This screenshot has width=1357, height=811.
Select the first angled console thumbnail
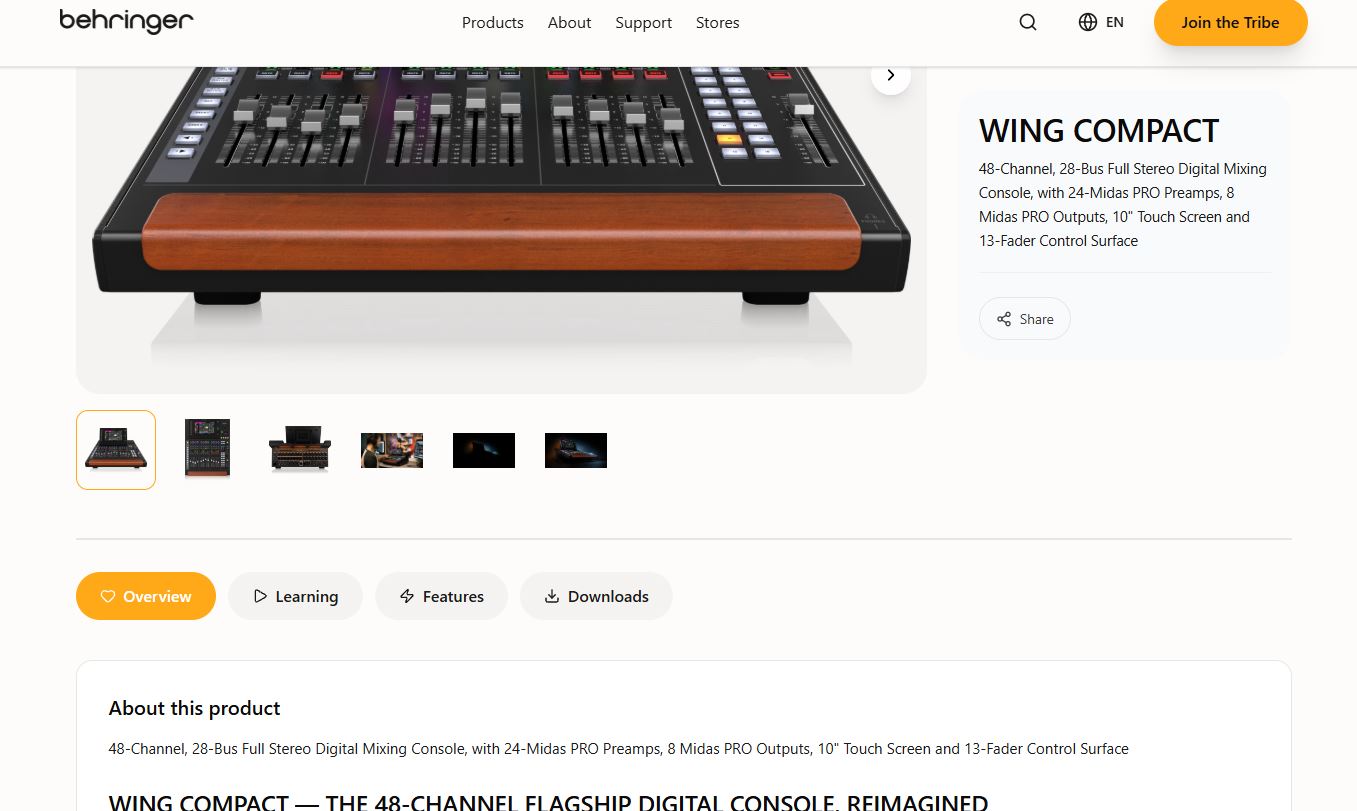click(116, 450)
